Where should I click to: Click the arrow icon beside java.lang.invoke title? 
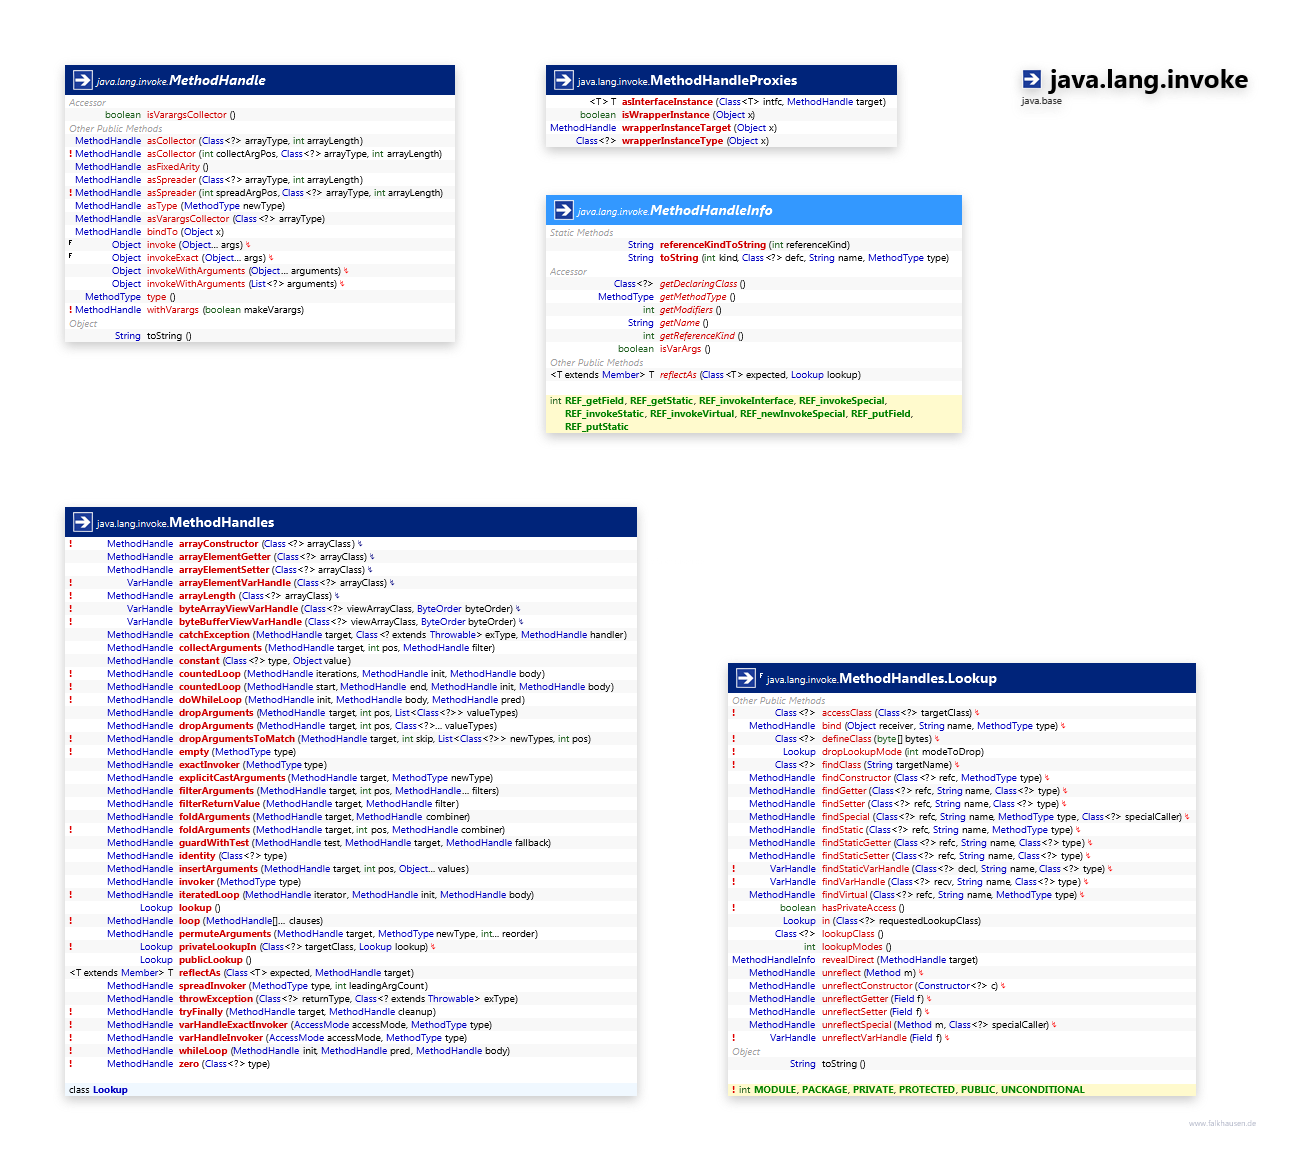click(x=1032, y=79)
